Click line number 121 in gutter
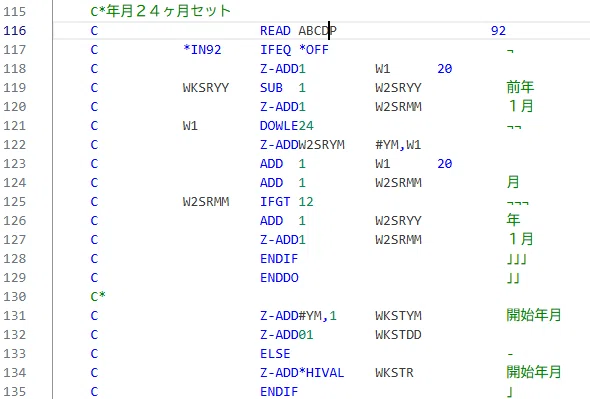 point(15,125)
